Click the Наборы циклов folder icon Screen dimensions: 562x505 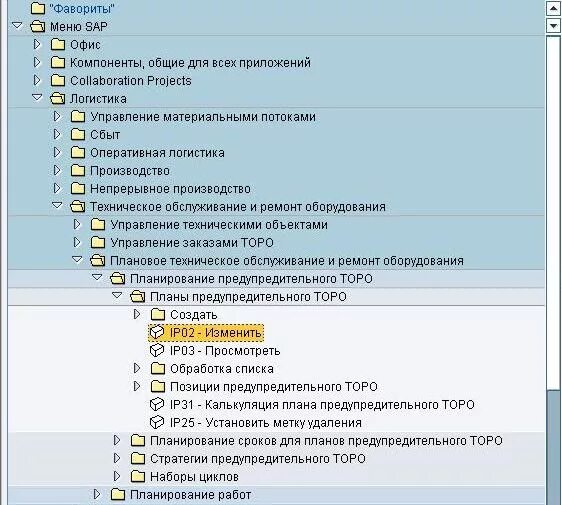[x=138, y=476]
